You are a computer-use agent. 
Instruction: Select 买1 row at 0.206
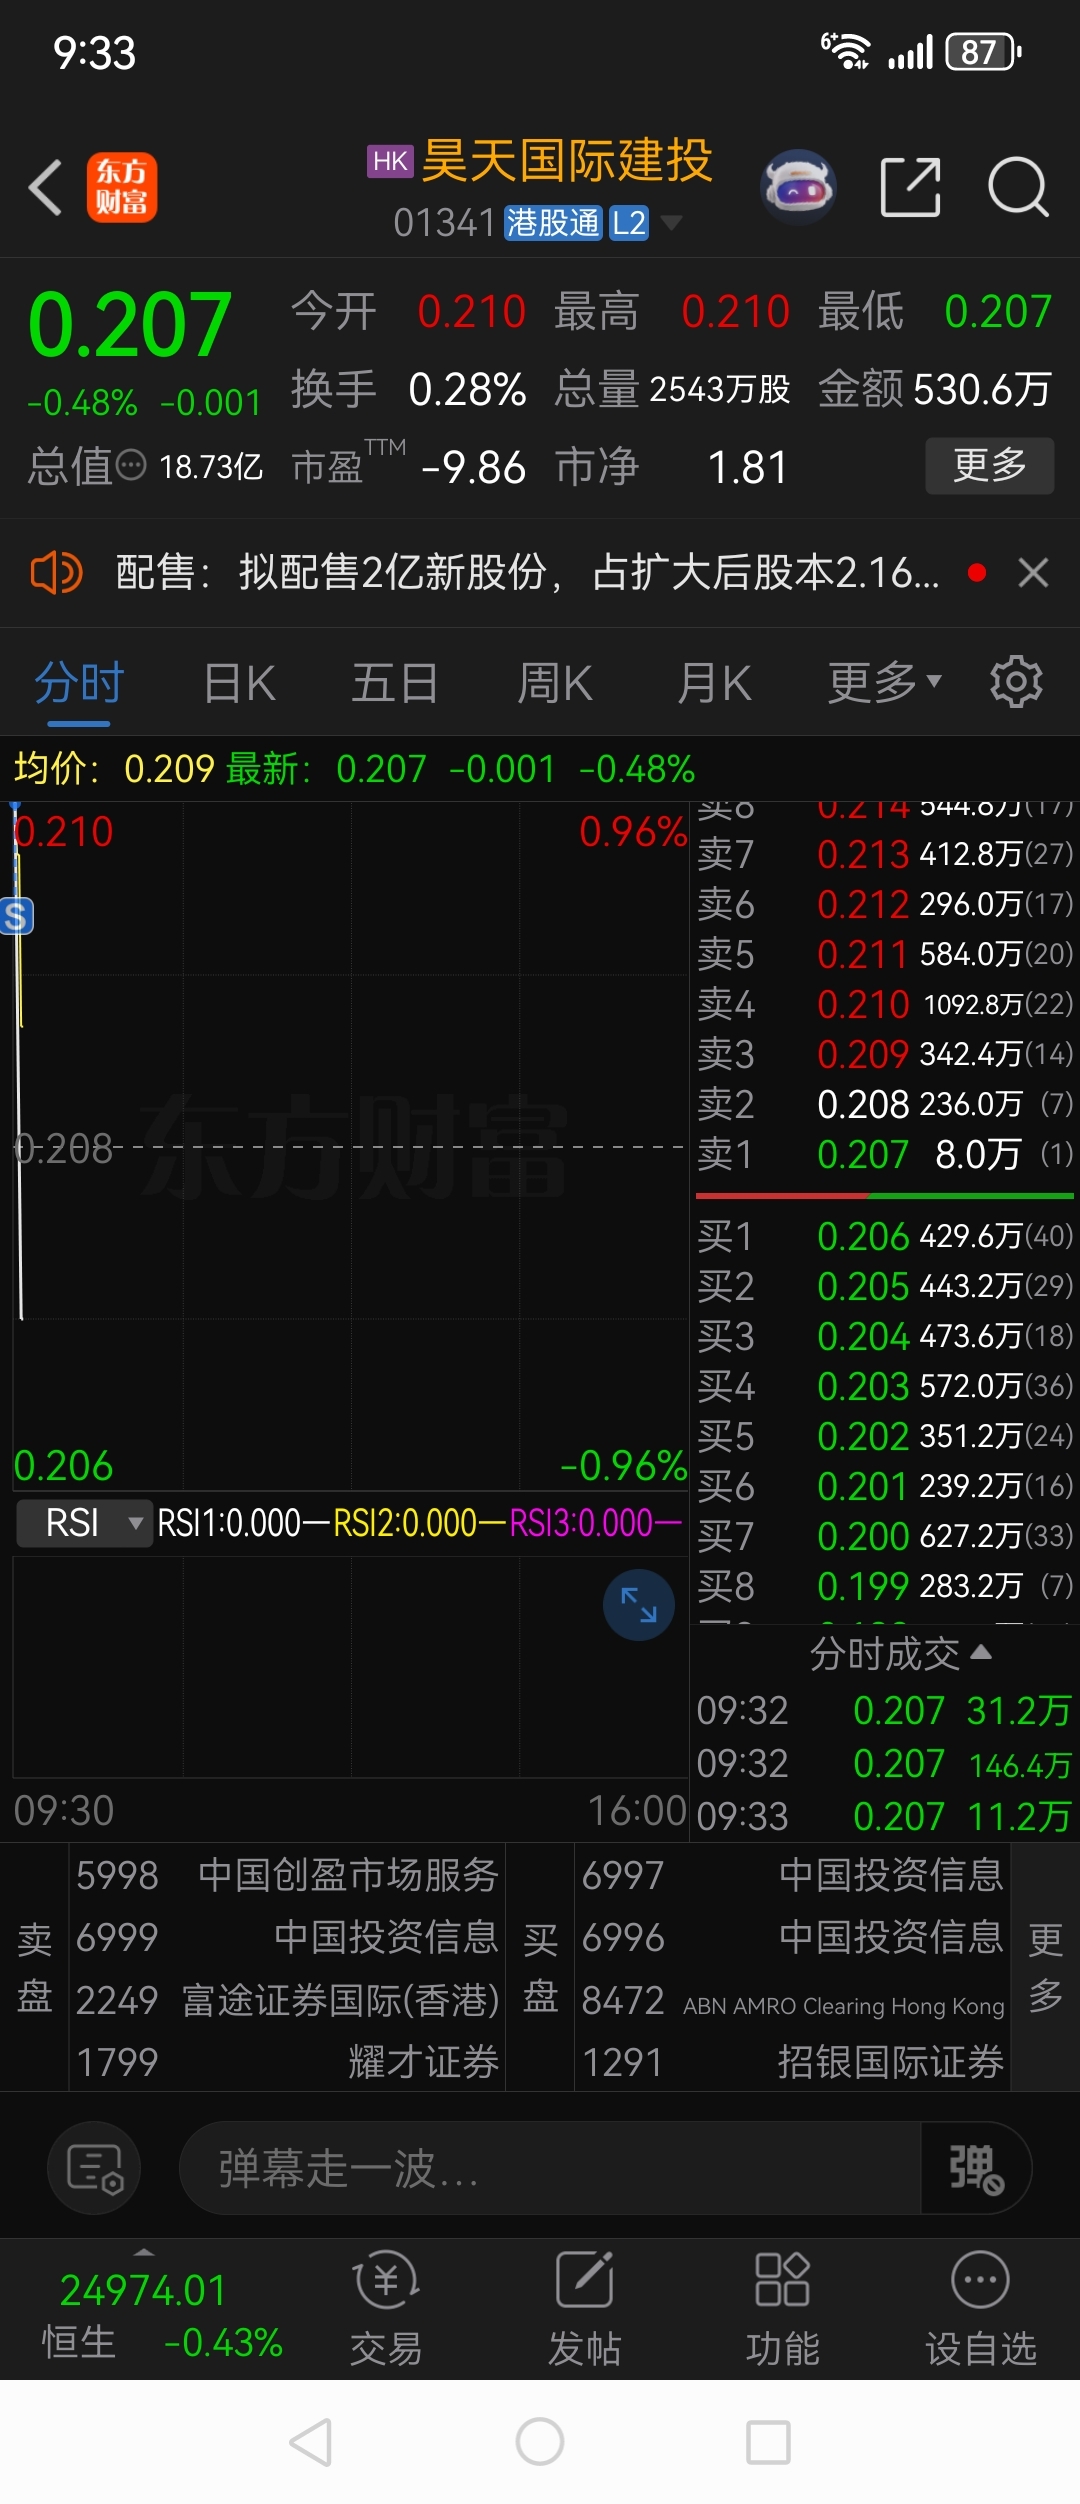point(884,1236)
